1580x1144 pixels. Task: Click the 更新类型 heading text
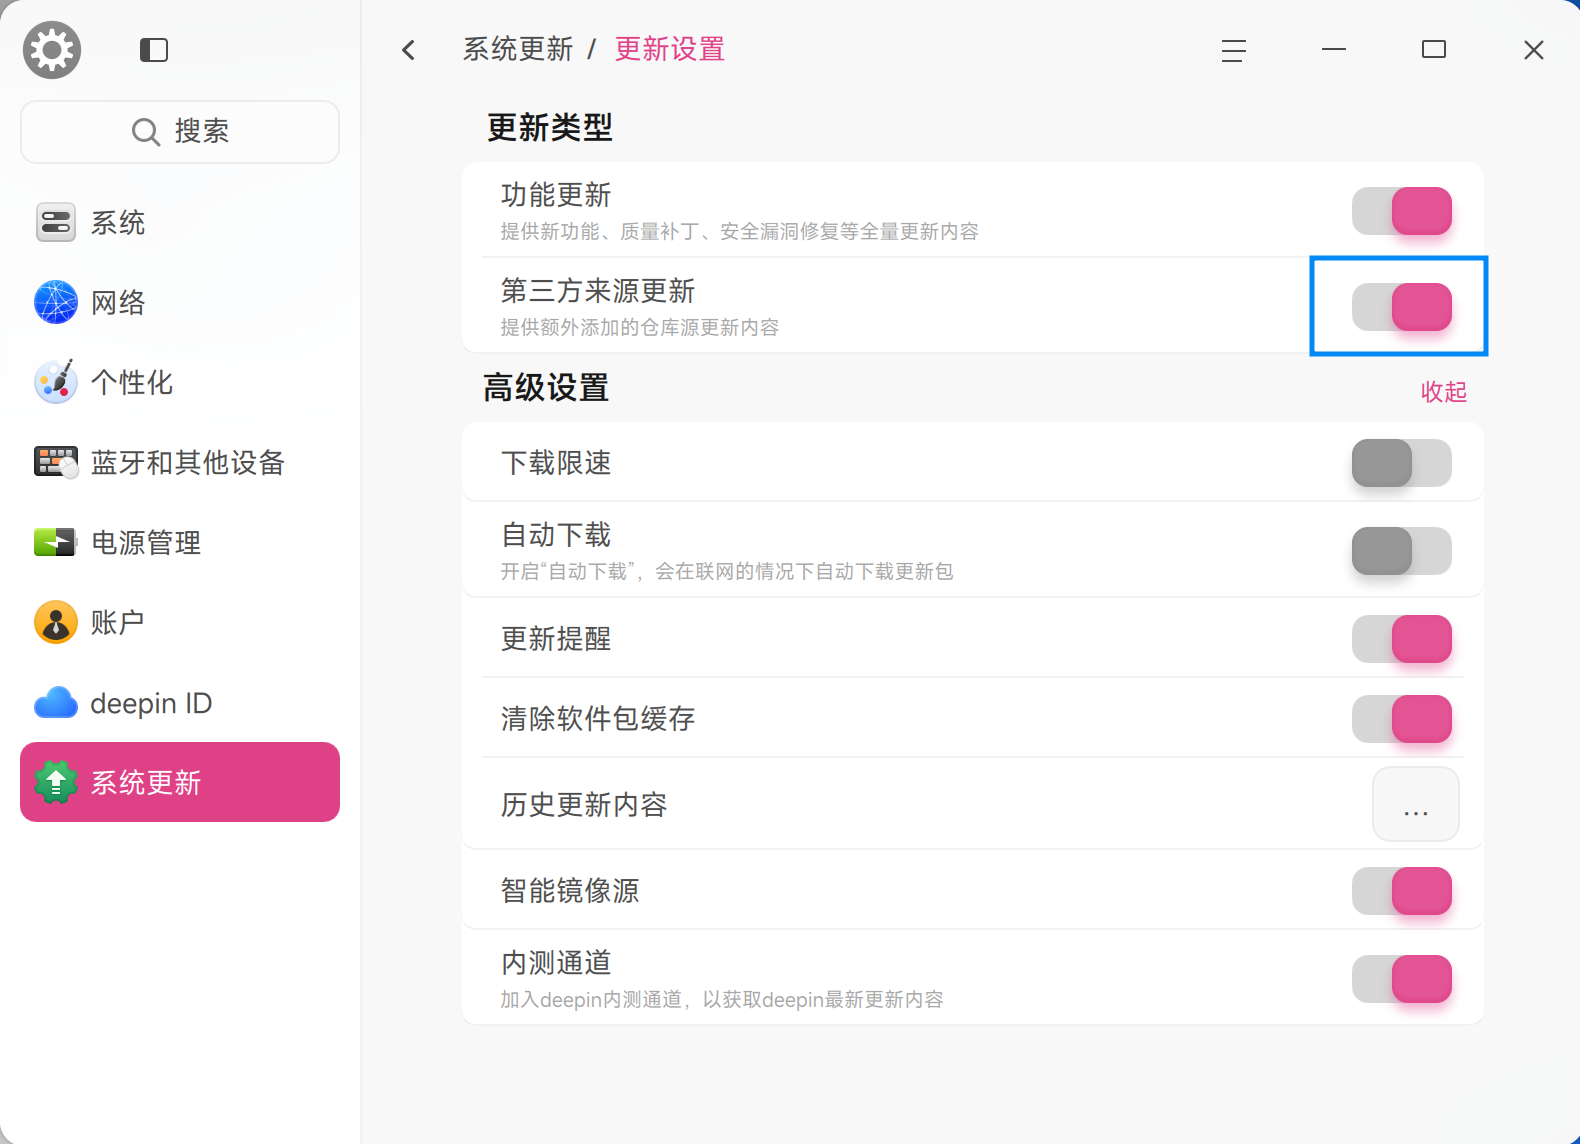(549, 128)
